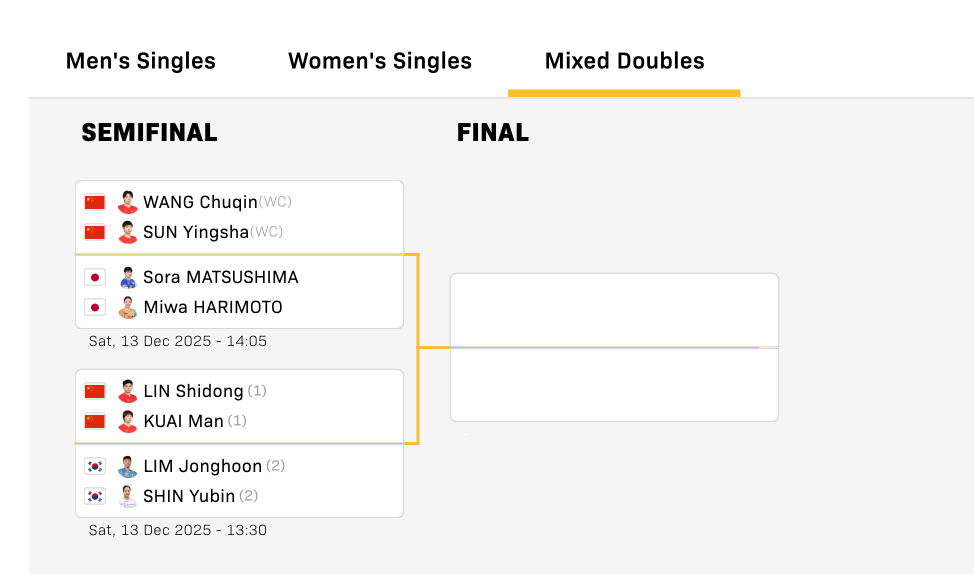Screen dimensions: 974x574
Task: Click the LIM Jonghoon player name
Action: 203,466
